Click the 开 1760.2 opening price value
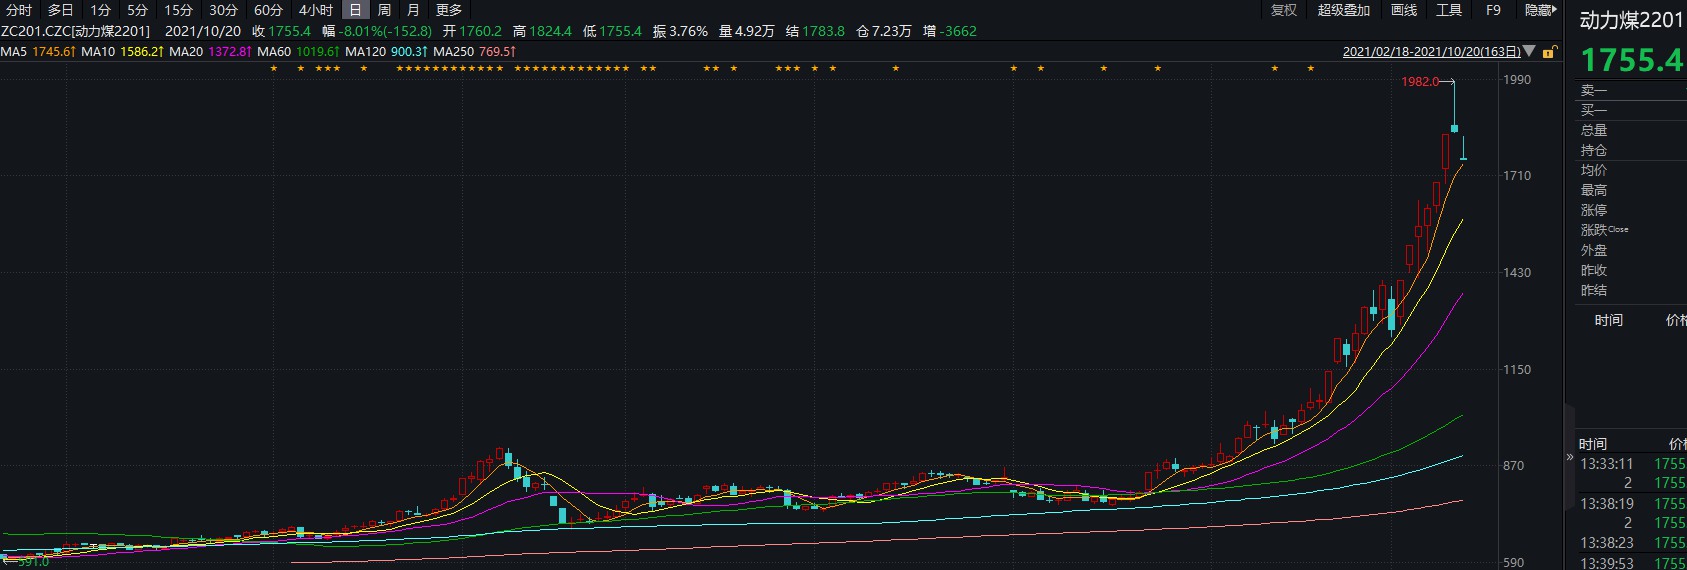Image resolution: width=1687 pixels, height=570 pixels. pos(472,31)
